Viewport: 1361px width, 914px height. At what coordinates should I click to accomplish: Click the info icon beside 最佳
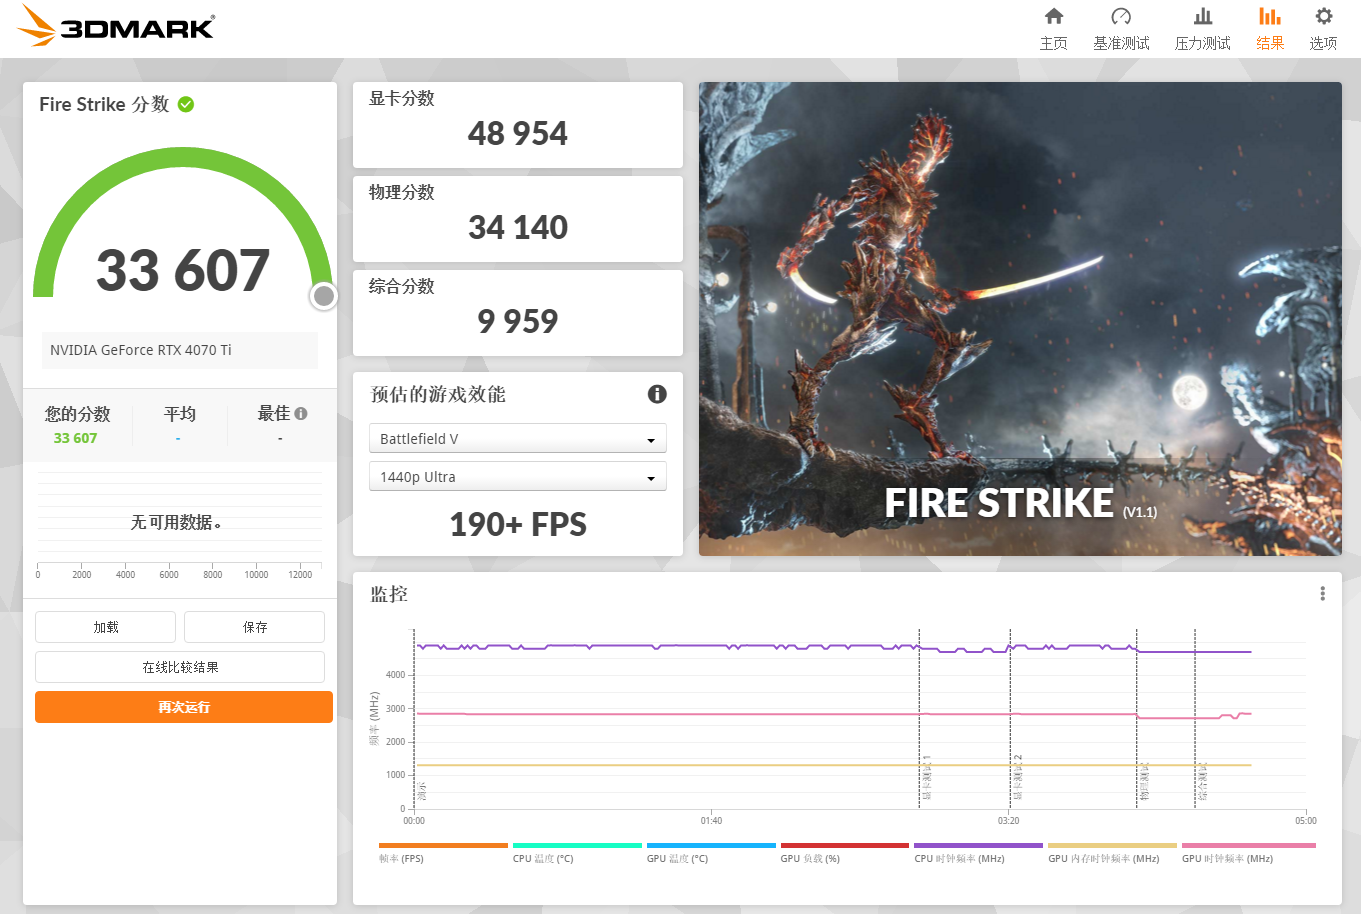(x=301, y=413)
